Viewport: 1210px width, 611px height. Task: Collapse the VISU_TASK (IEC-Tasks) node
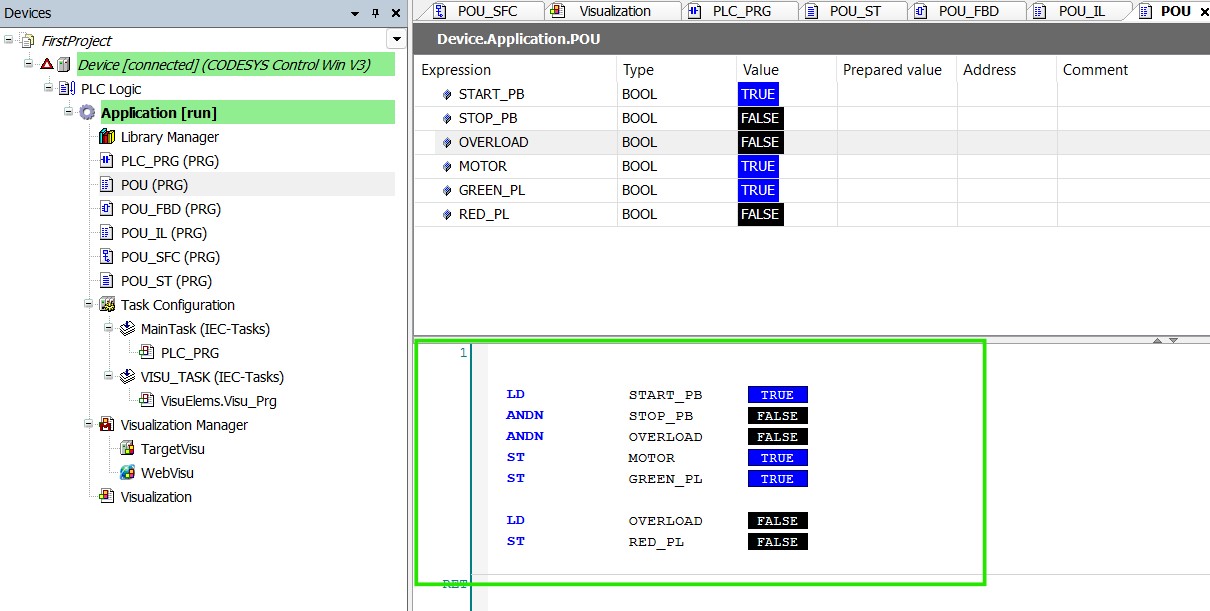pyautogui.click(x=109, y=377)
